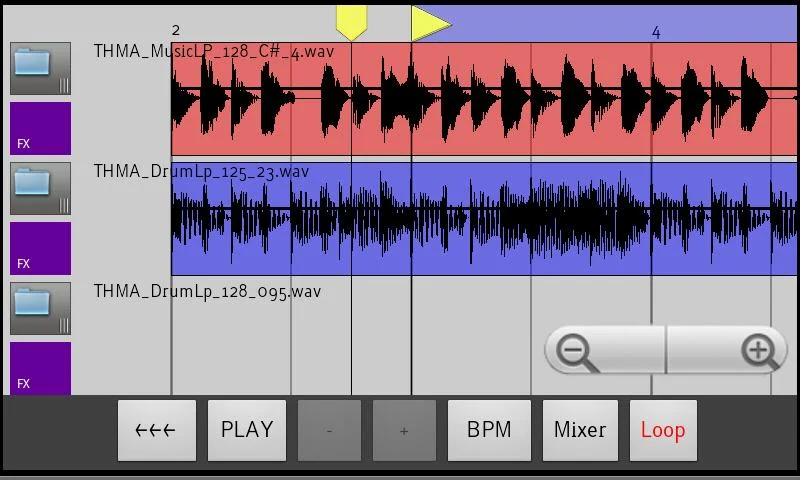Toggle the red Loop button
The width and height of the screenshot is (800, 480).
coord(663,430)
